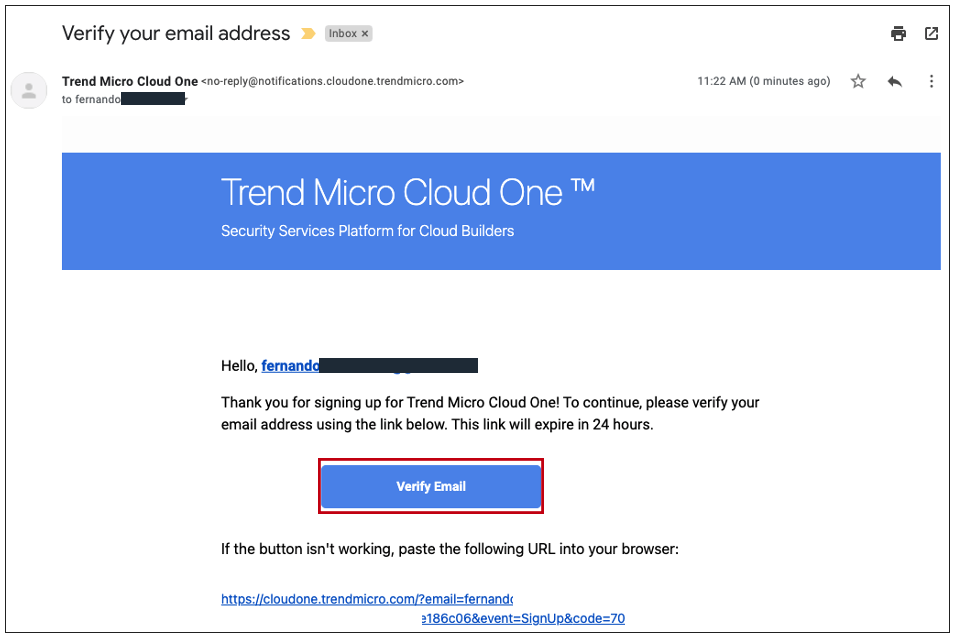Click sender name Trend Micro Cloud One
Screen dimensions: 953x637
click(x=130, y=81)
